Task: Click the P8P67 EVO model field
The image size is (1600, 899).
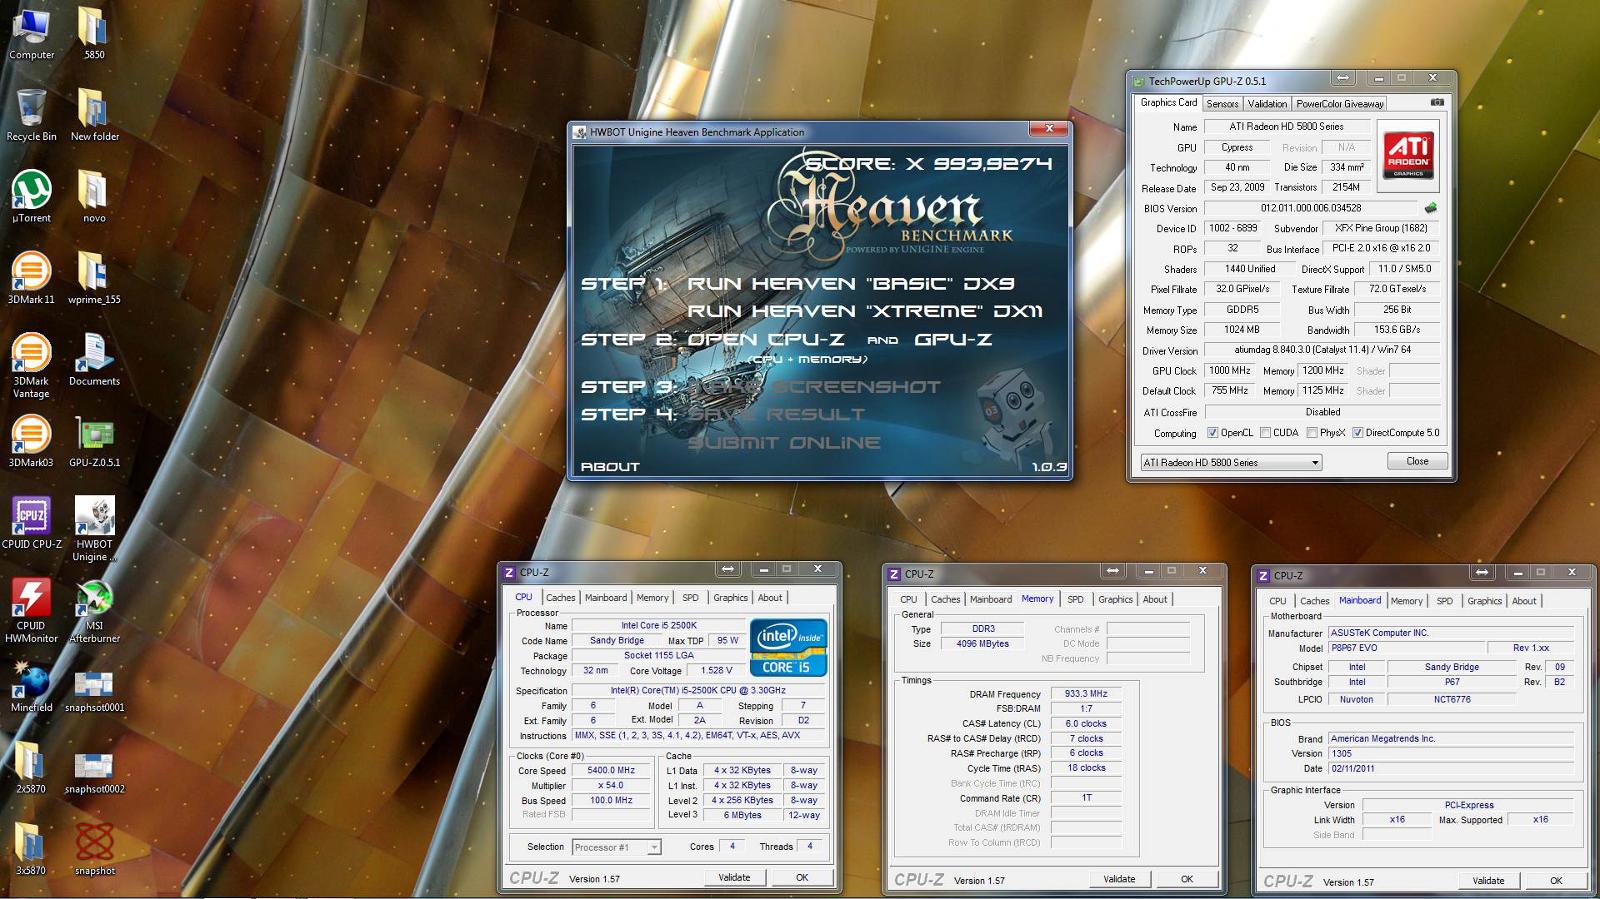Action: click(1405, 648)
